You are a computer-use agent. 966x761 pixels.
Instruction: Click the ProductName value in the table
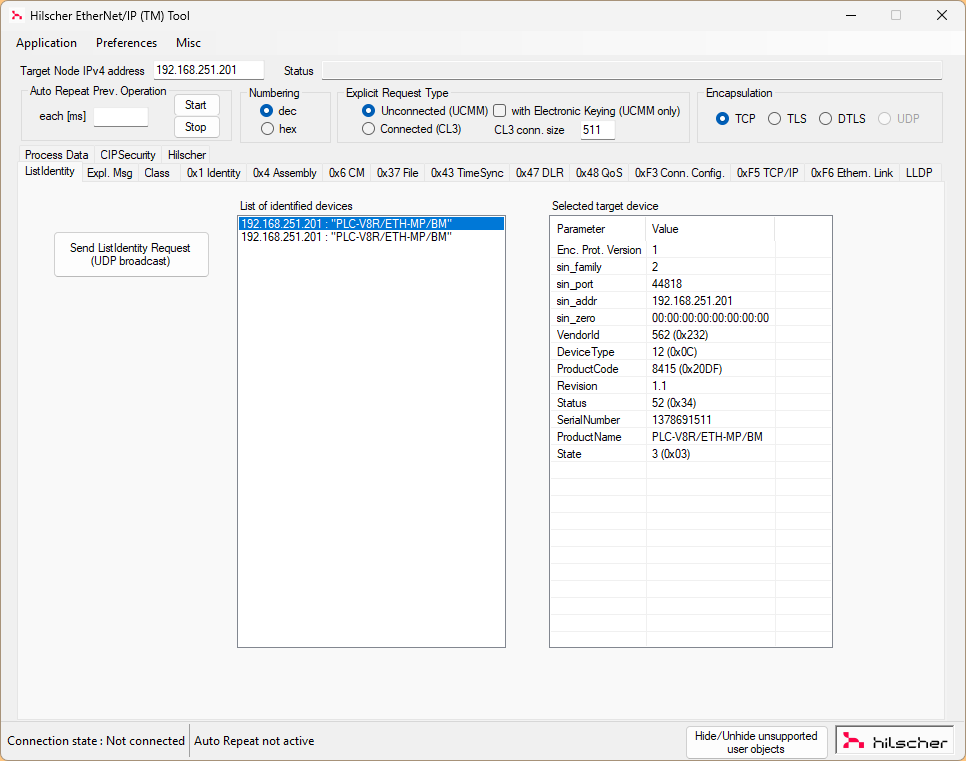coord(707,437)
